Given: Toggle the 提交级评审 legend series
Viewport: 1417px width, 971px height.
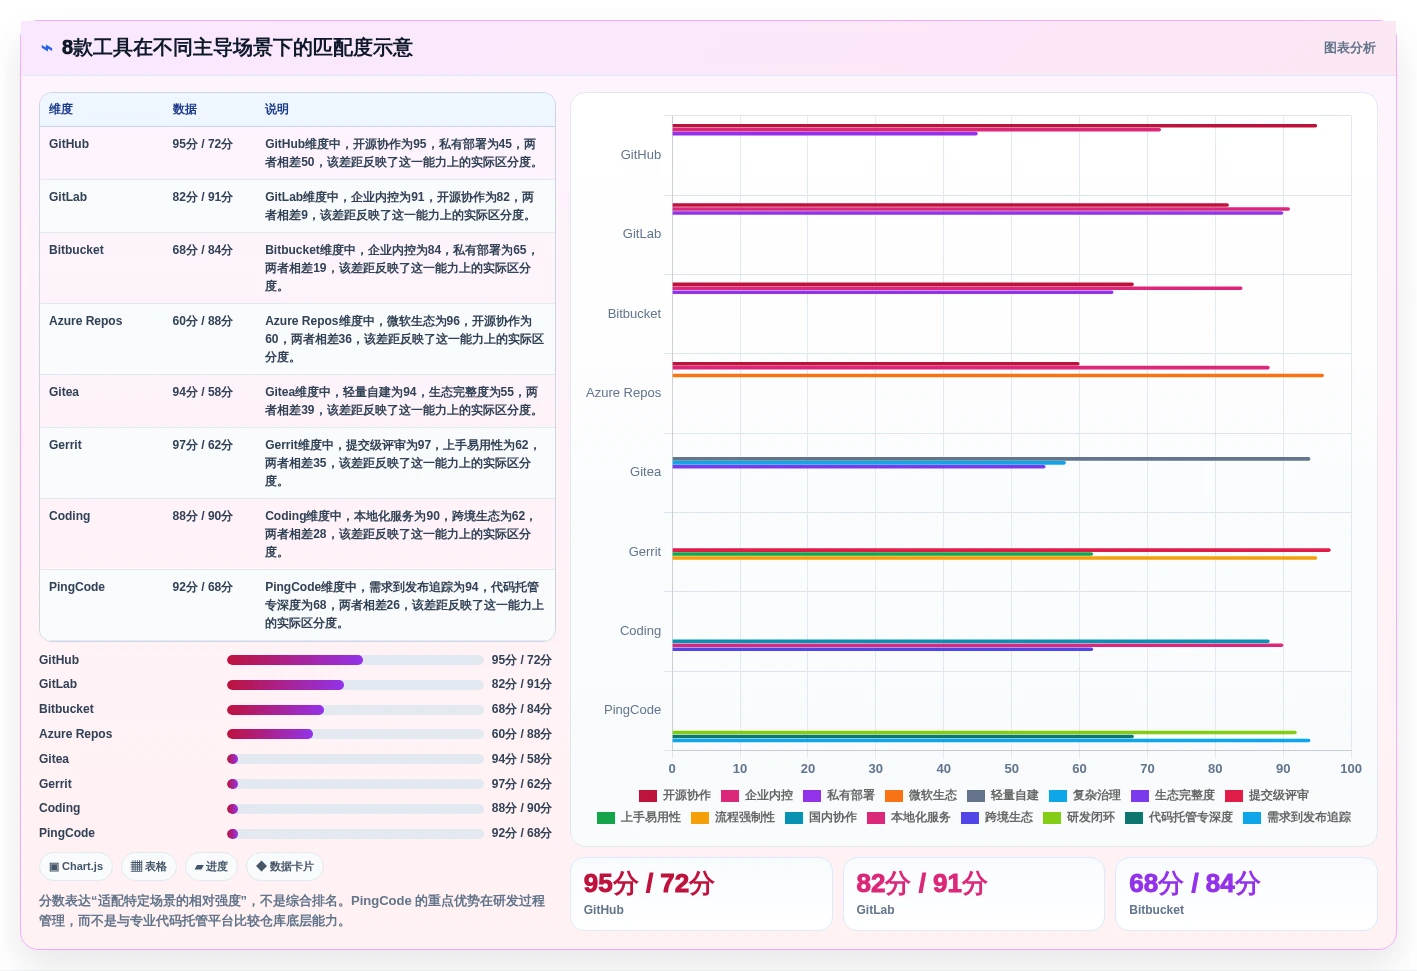Looking at the screenshot, I should (x=1267, y=796).
